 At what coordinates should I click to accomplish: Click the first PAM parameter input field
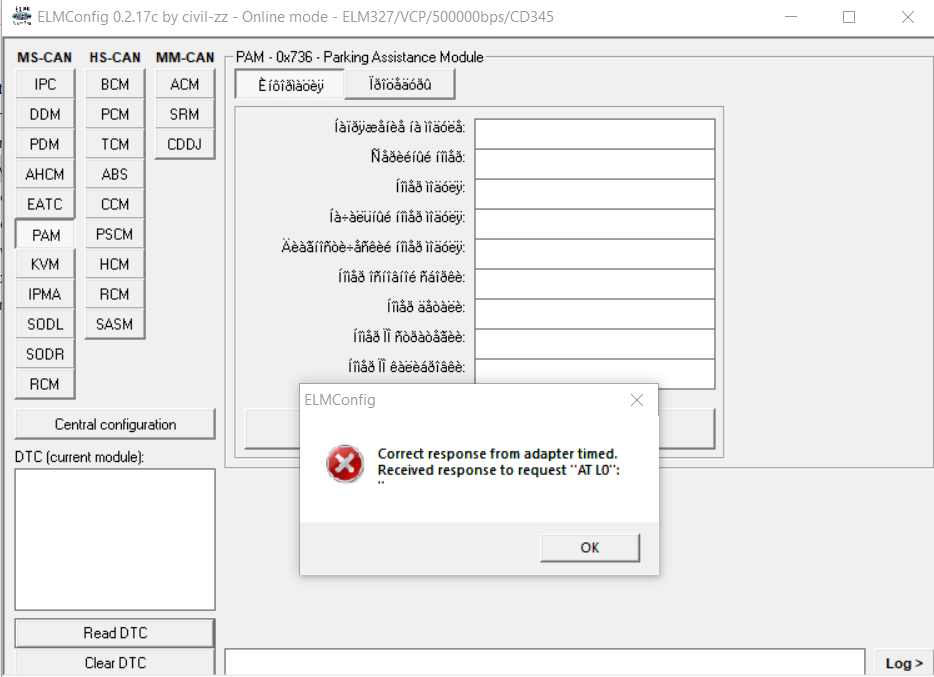[x=594, y=133]
